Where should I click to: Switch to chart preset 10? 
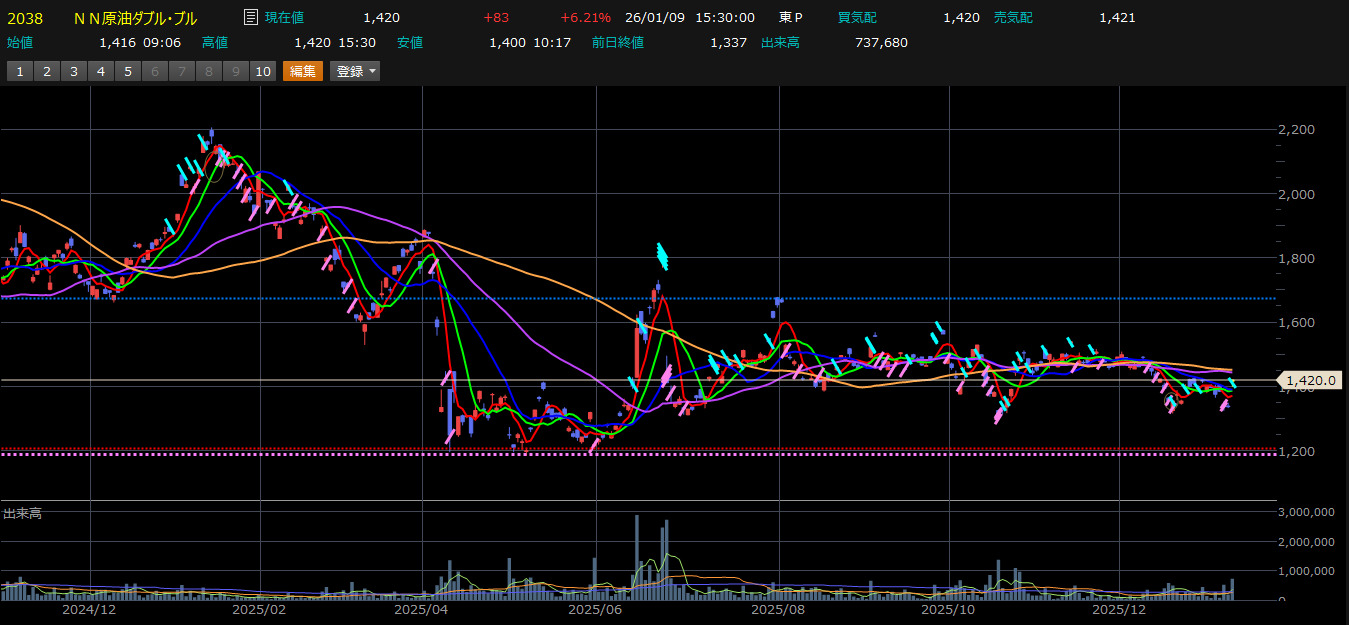(x=263, y=71)
